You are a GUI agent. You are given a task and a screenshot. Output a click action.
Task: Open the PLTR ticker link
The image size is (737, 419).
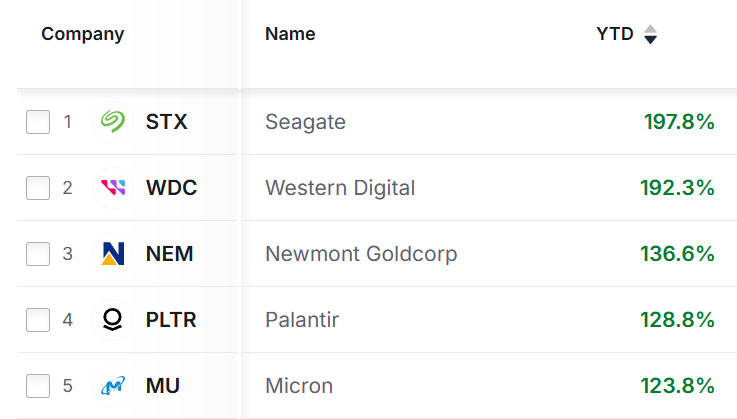click(x=171, y=320)
